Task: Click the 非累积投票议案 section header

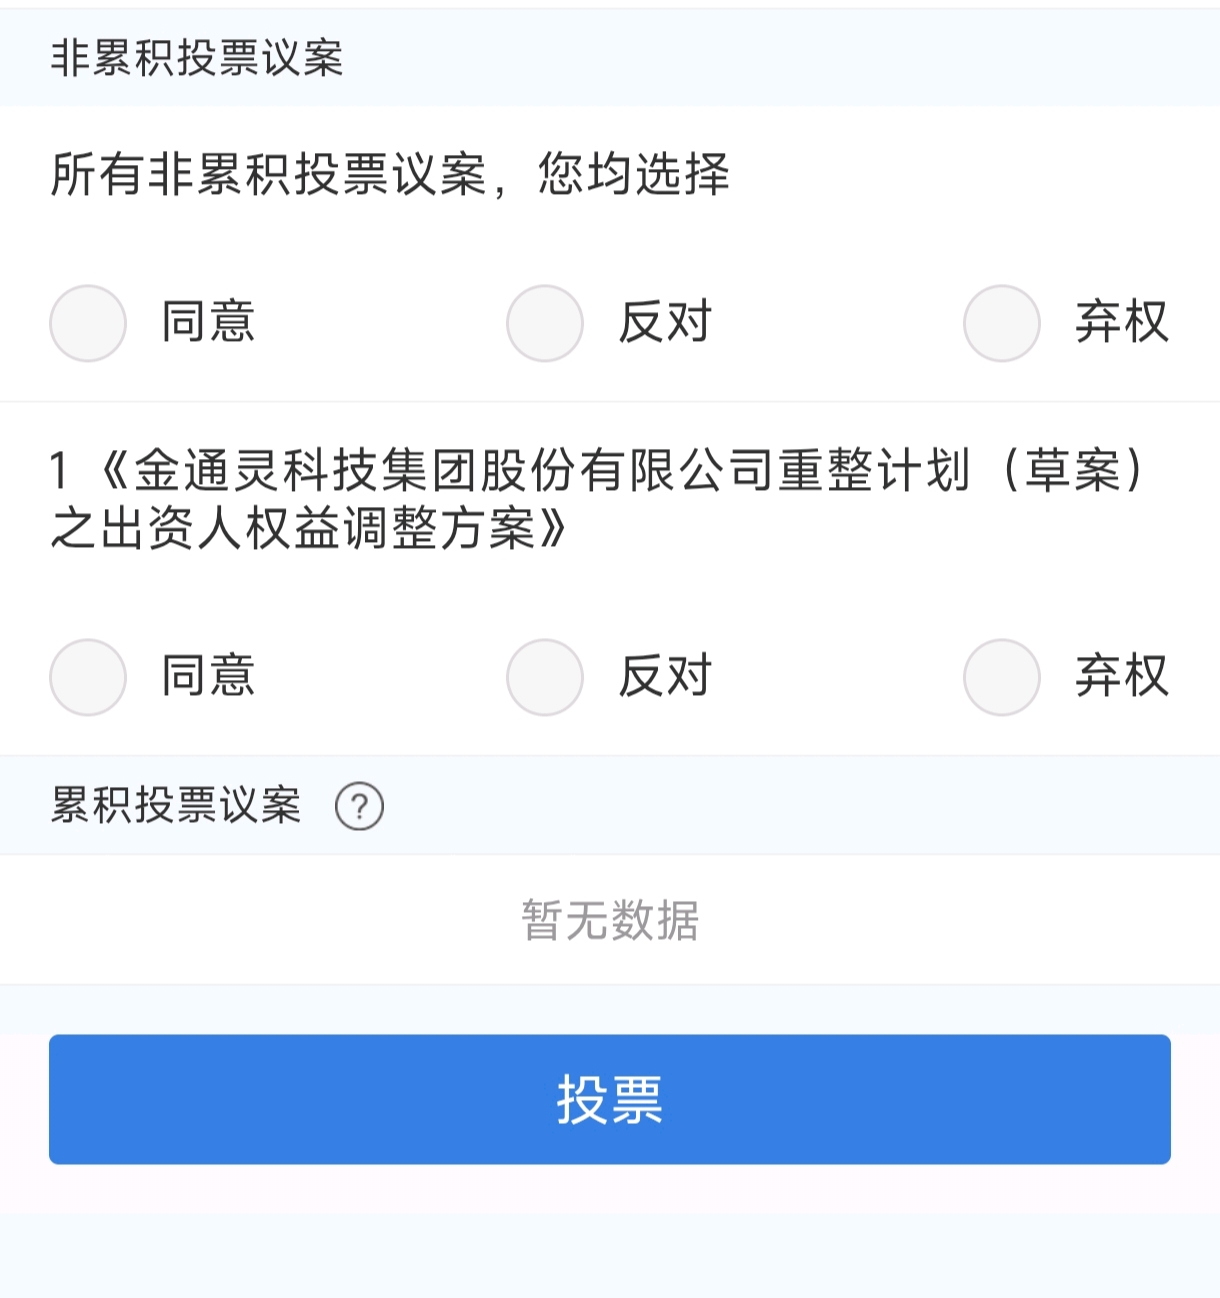Action: click(197, 58)
